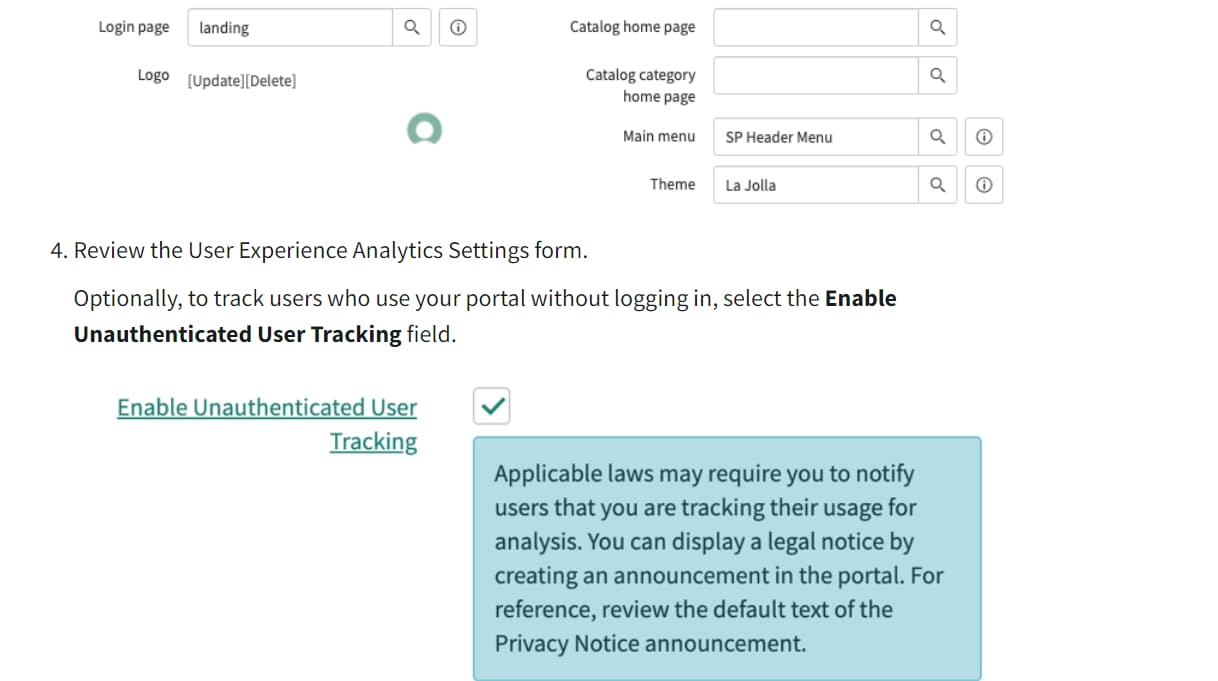Click the Login page lookup search icon
The image size is (1218, 681).
[x=411, y=28]
